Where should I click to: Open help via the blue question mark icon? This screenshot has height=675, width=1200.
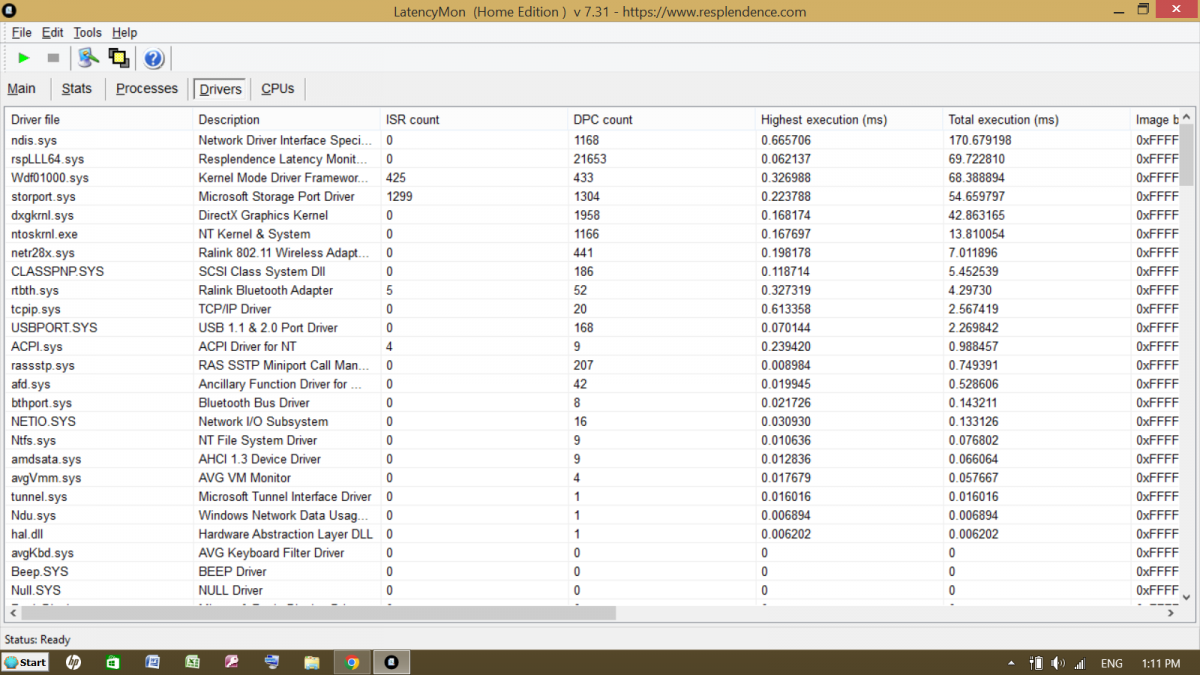[x=154, y=58]
